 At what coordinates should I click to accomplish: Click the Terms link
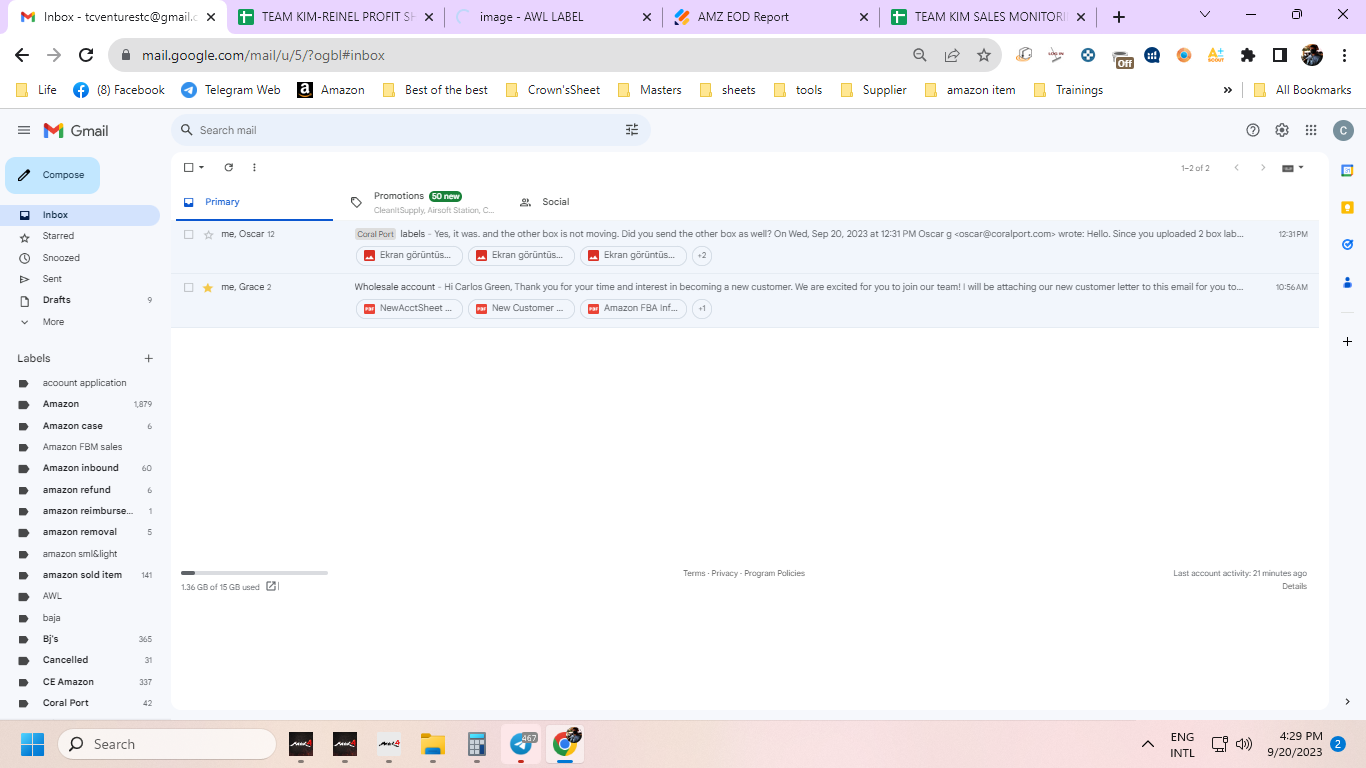(x=694, y=573)
